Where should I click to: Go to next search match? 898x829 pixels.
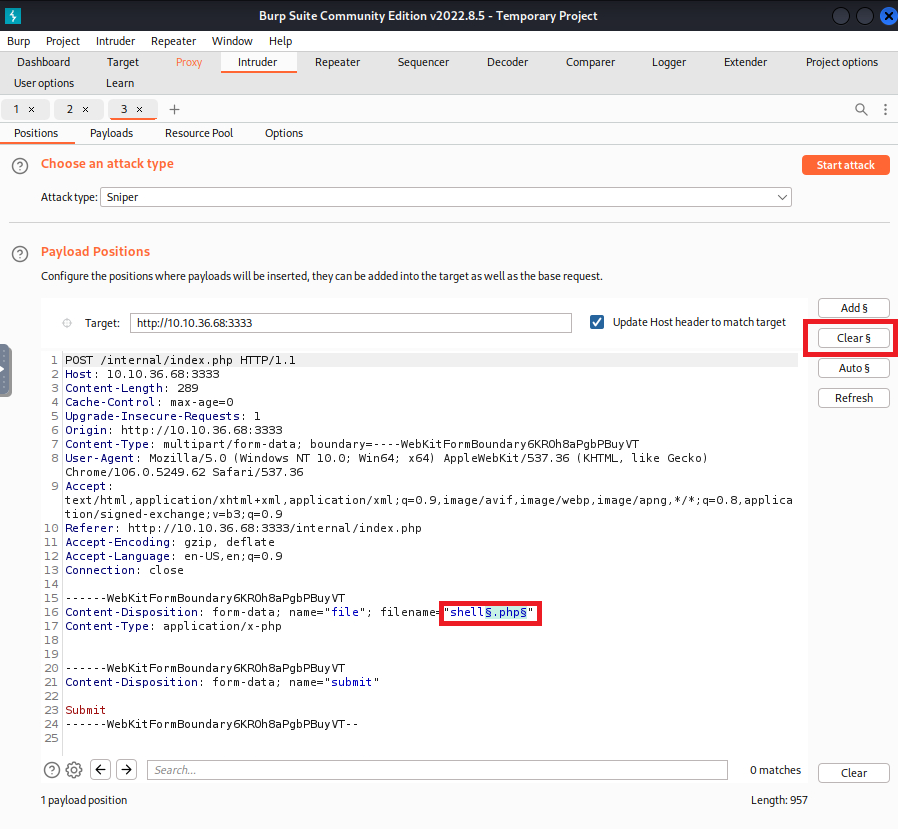click(x=127, y=769)
